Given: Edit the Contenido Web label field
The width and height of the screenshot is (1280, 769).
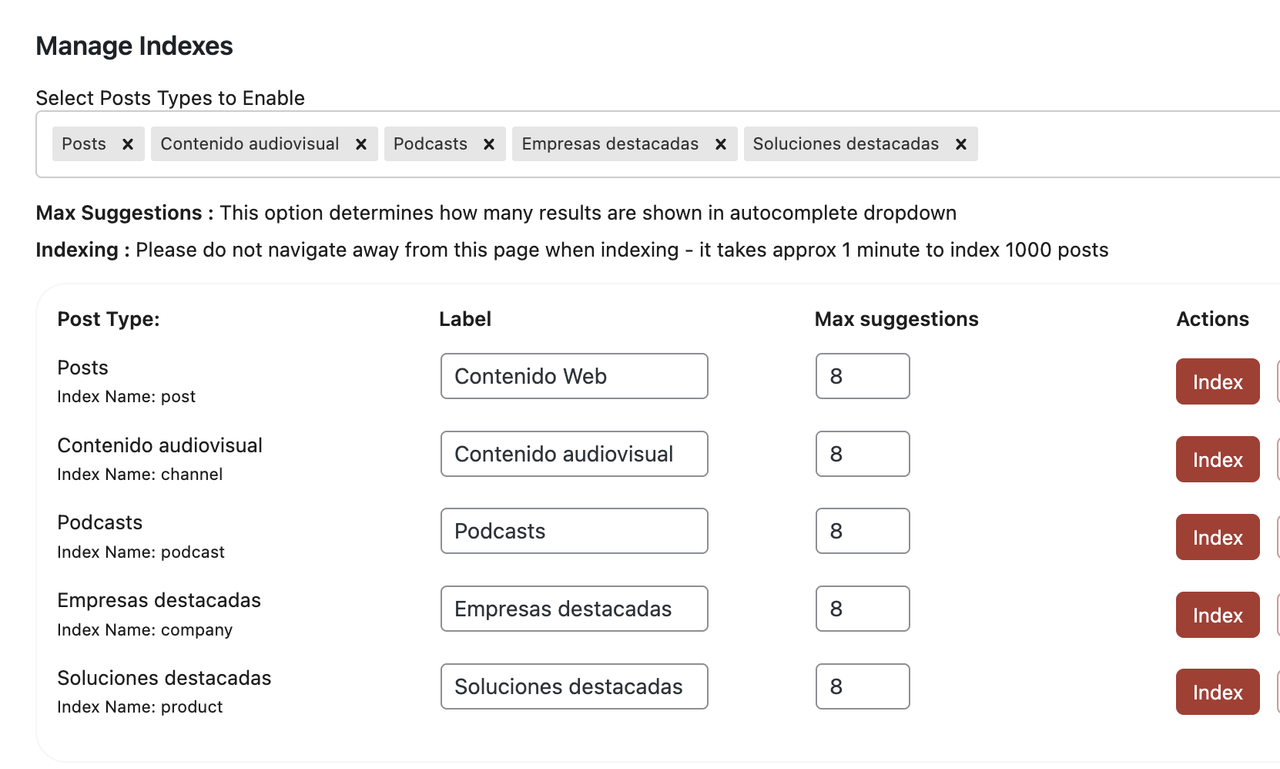Looking at the screenshot, I should pyautogui.click(x=574, y=376).
